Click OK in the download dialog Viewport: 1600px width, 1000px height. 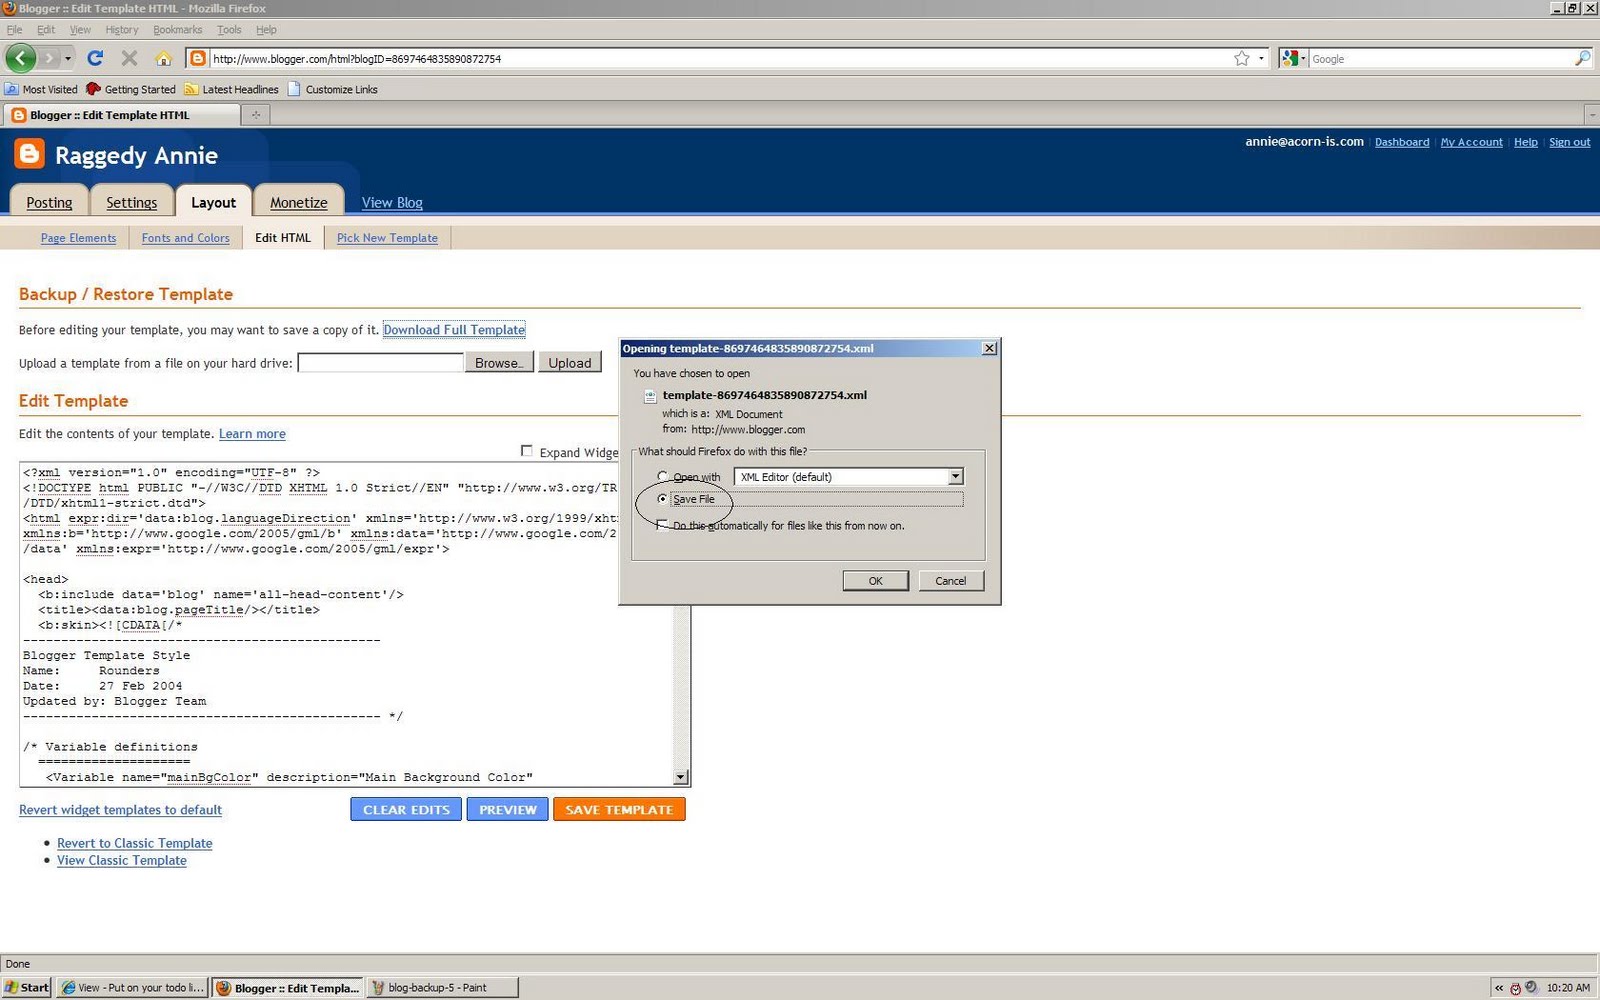click(875, 581)
